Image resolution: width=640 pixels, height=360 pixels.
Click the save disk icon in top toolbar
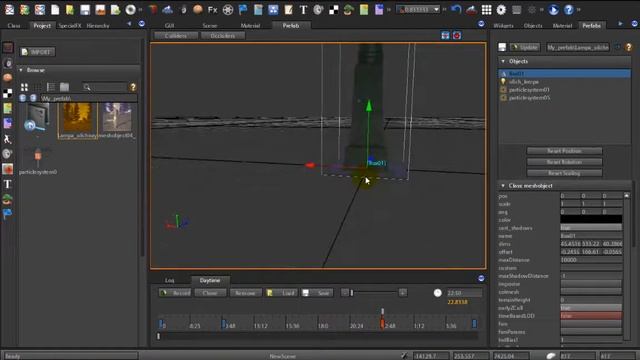tap(85, 9)
